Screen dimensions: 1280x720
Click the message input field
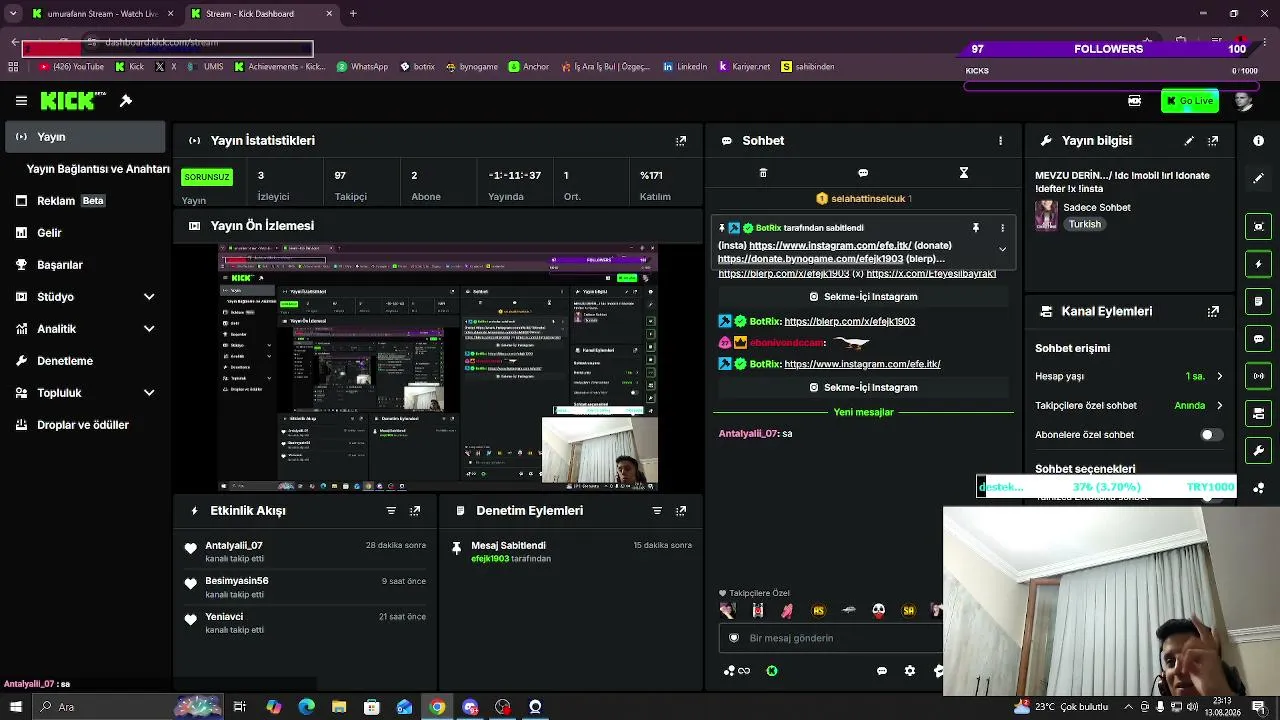(832, 638)
